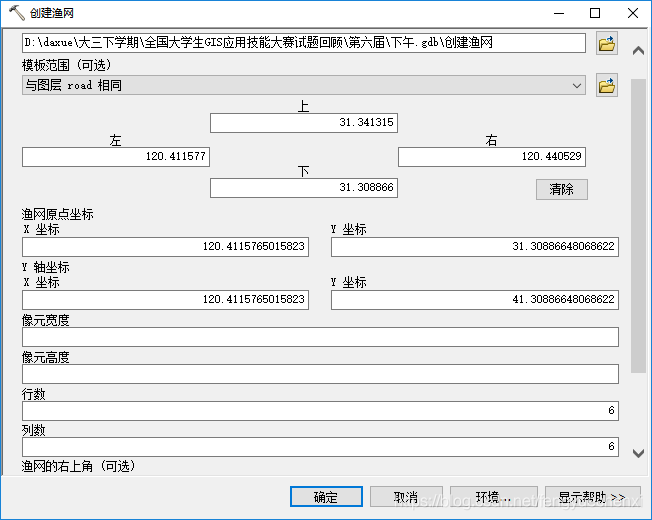Close the 创建渔网 dialog
Viewport: 652px width, 520px height.
tap(633, 13)
